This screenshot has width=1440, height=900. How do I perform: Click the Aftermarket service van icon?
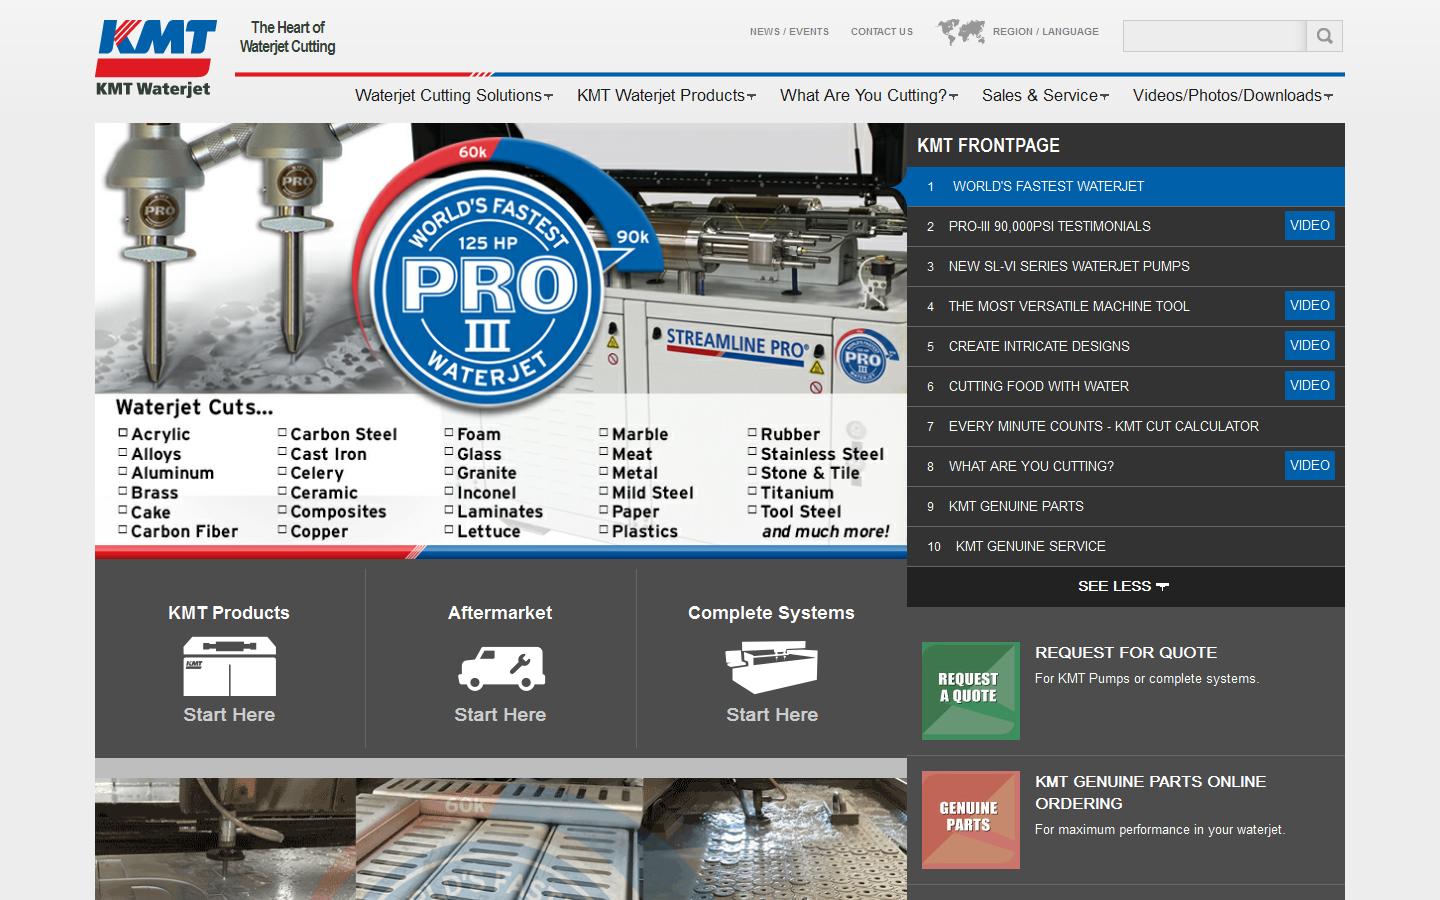point(500,668)
